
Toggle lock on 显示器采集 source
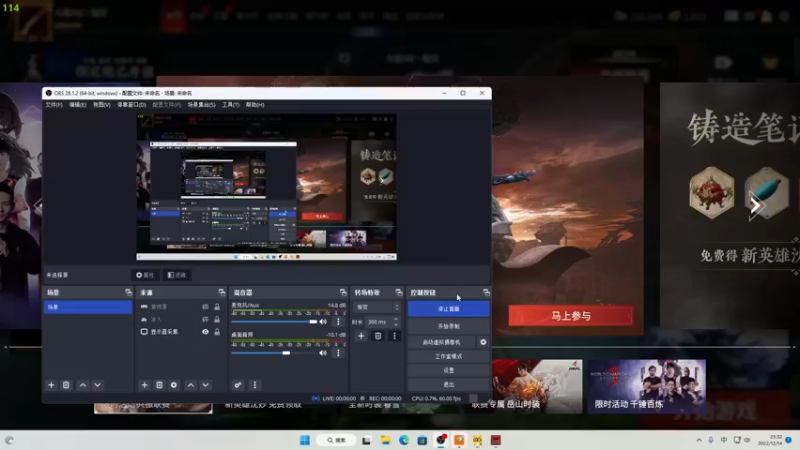click(217, 332)
